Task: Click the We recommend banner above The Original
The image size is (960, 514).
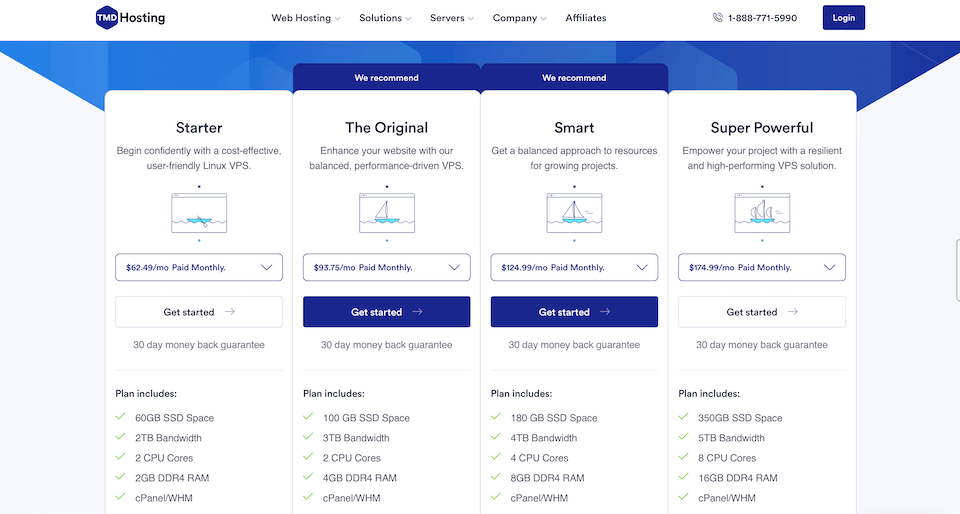Action: (387, 78)
